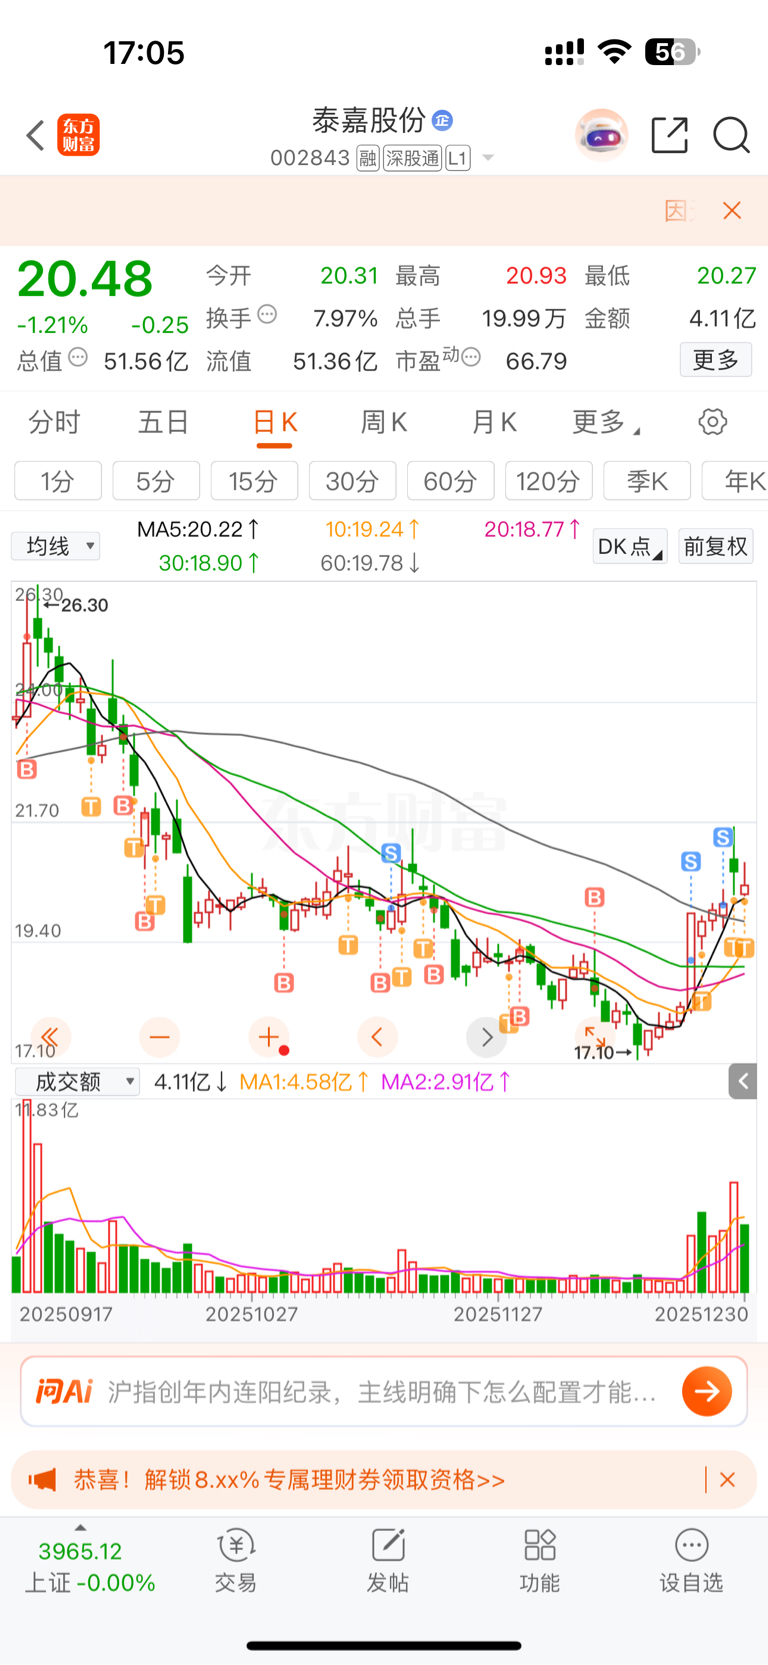Open chart settings gear icon

[x=713, y=422]
